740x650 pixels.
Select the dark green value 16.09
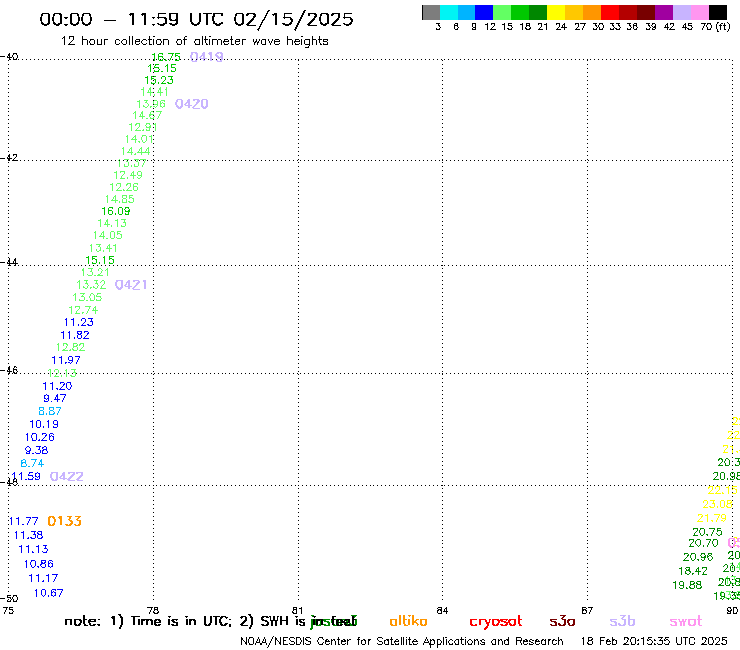coord(116,211)
